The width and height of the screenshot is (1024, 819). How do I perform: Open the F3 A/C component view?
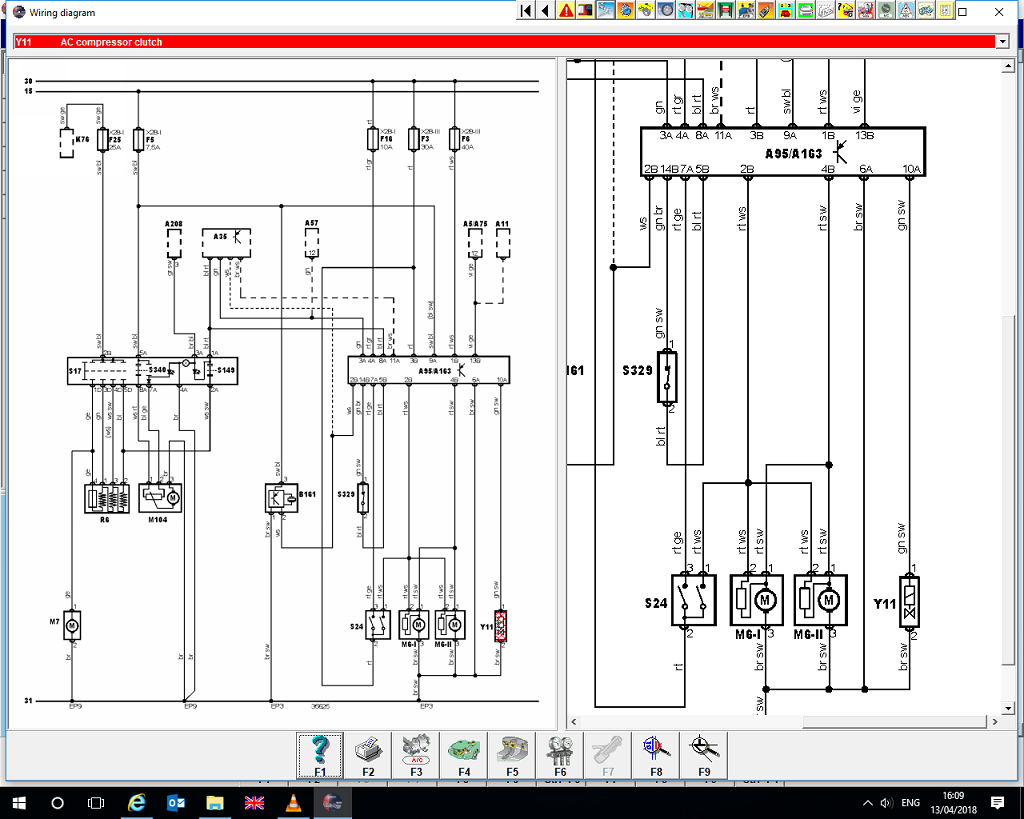coord(416,755)
